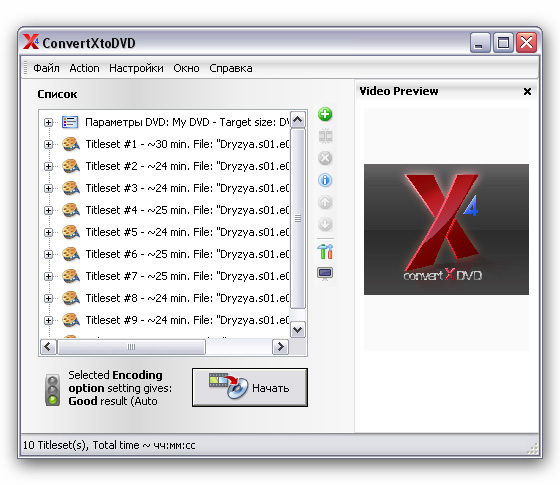The width and height of the screenshot is (560, 485).
Task: Click the list scroll down arrow
Action: [x=298, y=329]
